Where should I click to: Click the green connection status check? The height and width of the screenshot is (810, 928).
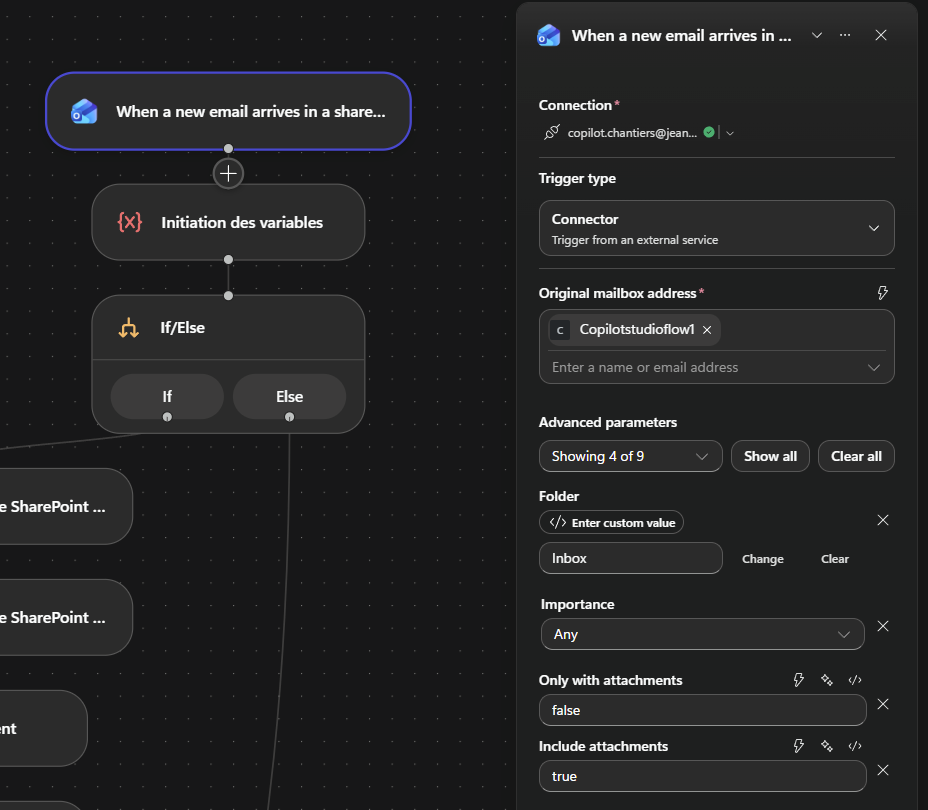pos(709,133)
